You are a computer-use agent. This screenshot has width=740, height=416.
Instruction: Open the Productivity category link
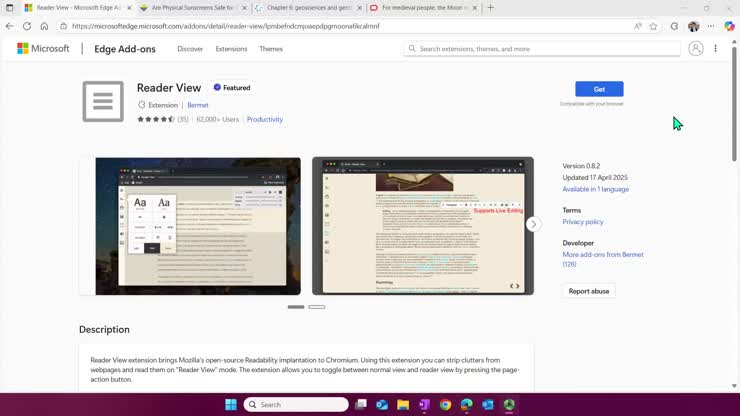265,119
